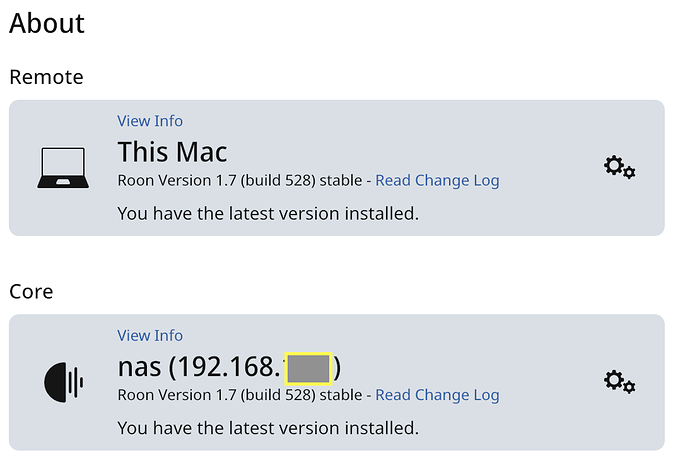Viewport: 690px width, 466px height.
Task: Read Change Log for nas Core
Action: [437, 395]
